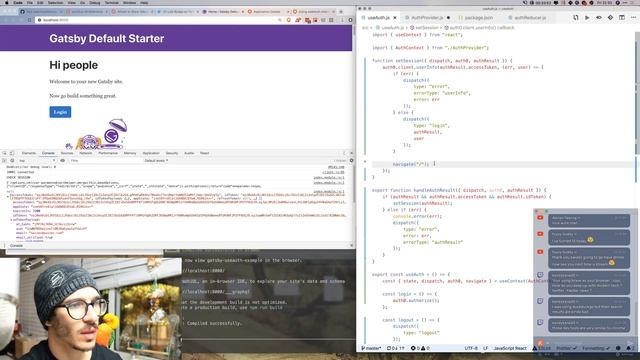Click the LF line ending in status bar
Viewport: 640px width, 360px height.
click(x=485, y=348)
